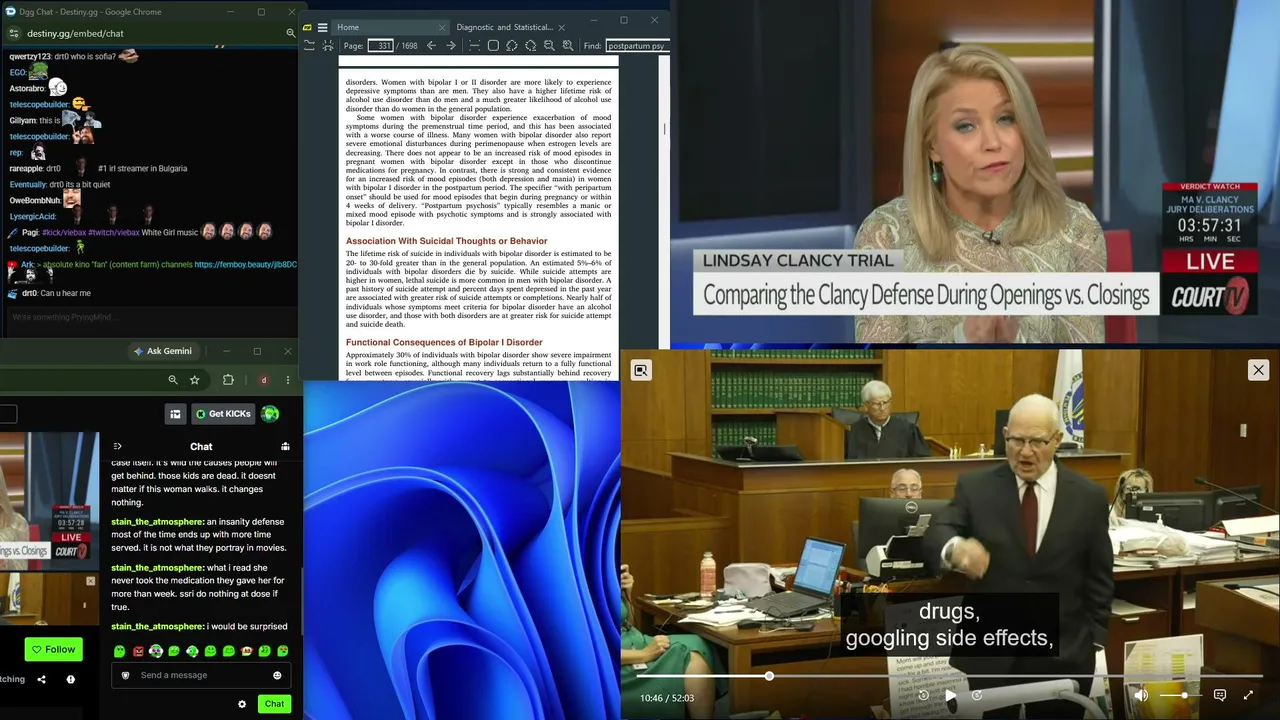Image resolution: width=1280 pixels, height=720 pixels.
Task: Enter fullscreen on the trial video
Action: tap(1248, 695)
